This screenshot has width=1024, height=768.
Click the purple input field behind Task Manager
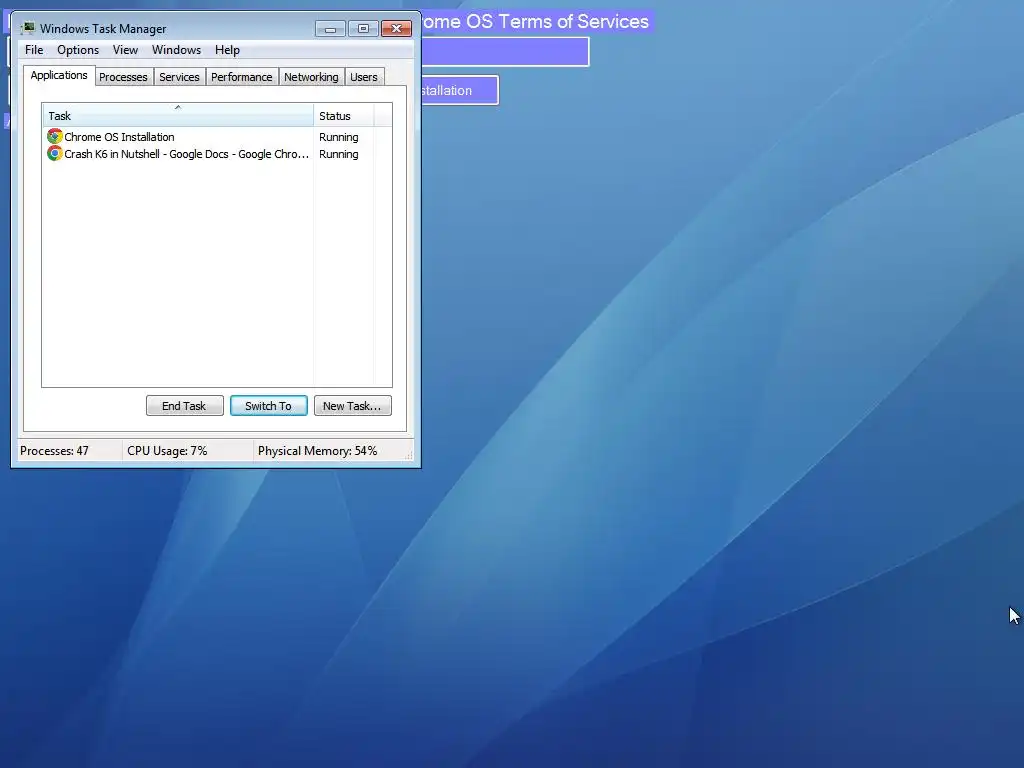[505, 52]
